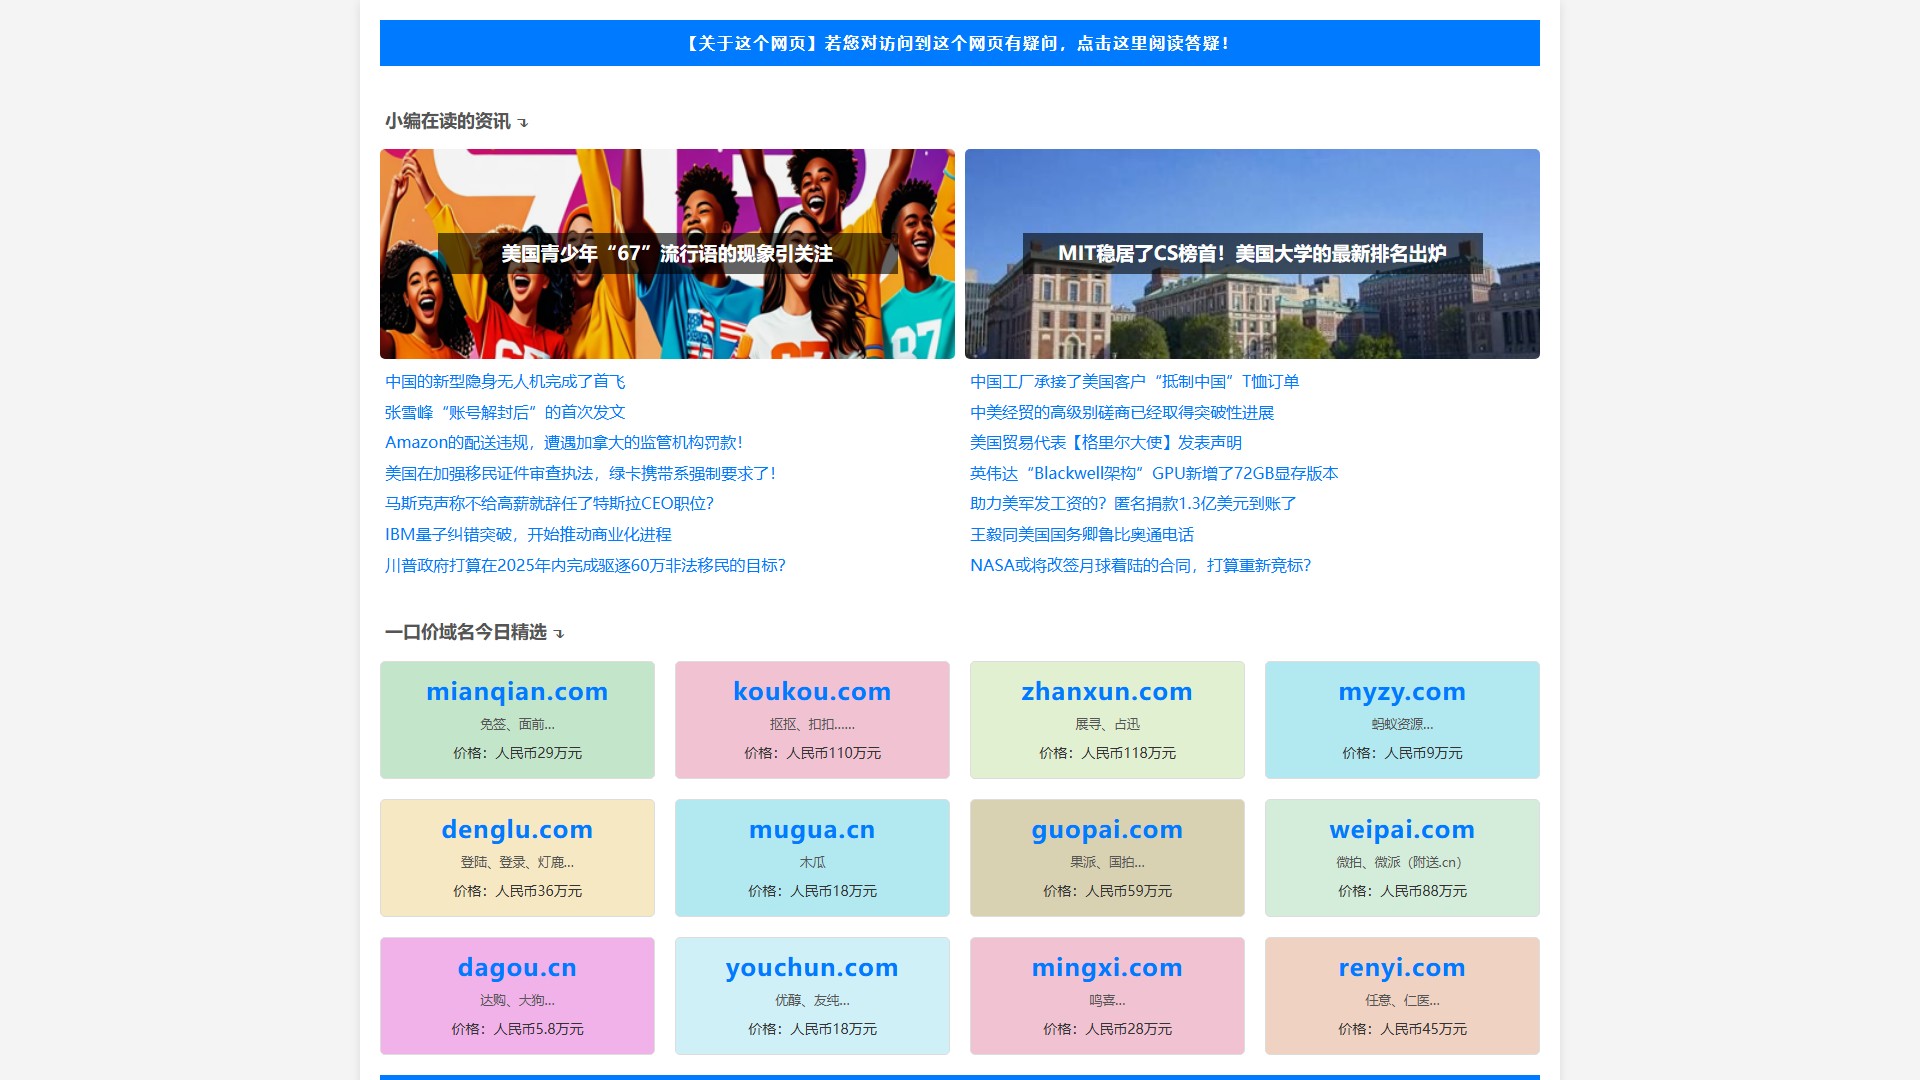This screenshot has width=1920, height=1080.
Task: Open the NASA 月球着陆合同 article link
Action: (x=1140, y=565)
